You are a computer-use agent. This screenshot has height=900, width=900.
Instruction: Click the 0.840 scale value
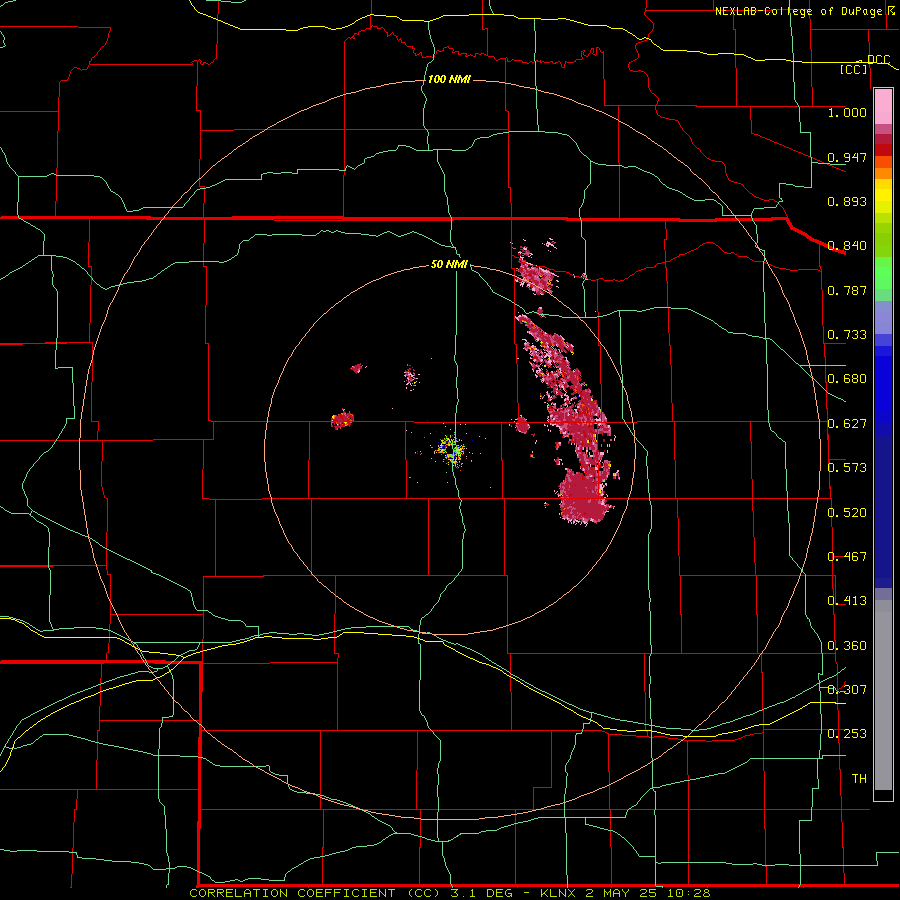[x=847, y=245]
